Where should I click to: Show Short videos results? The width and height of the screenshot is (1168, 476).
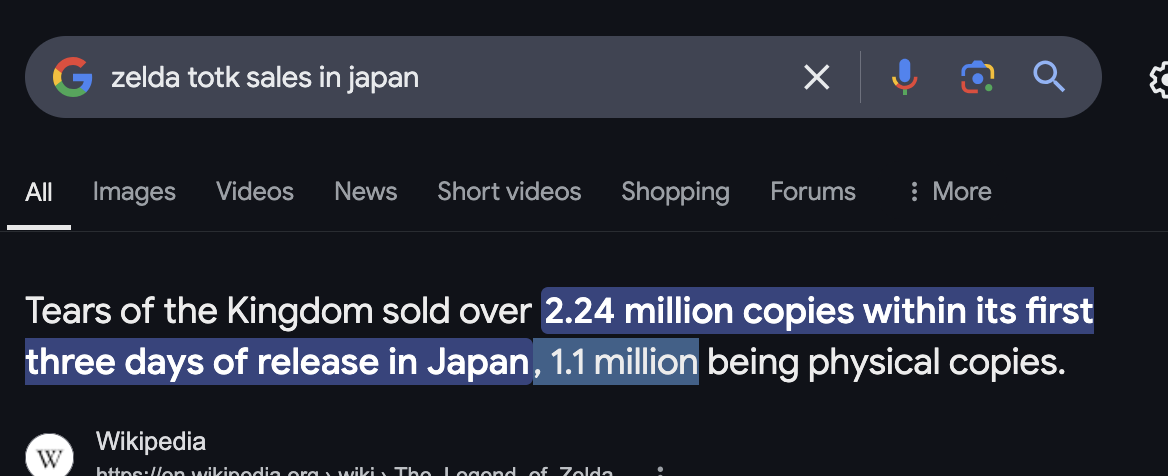[x=509, y=192]
